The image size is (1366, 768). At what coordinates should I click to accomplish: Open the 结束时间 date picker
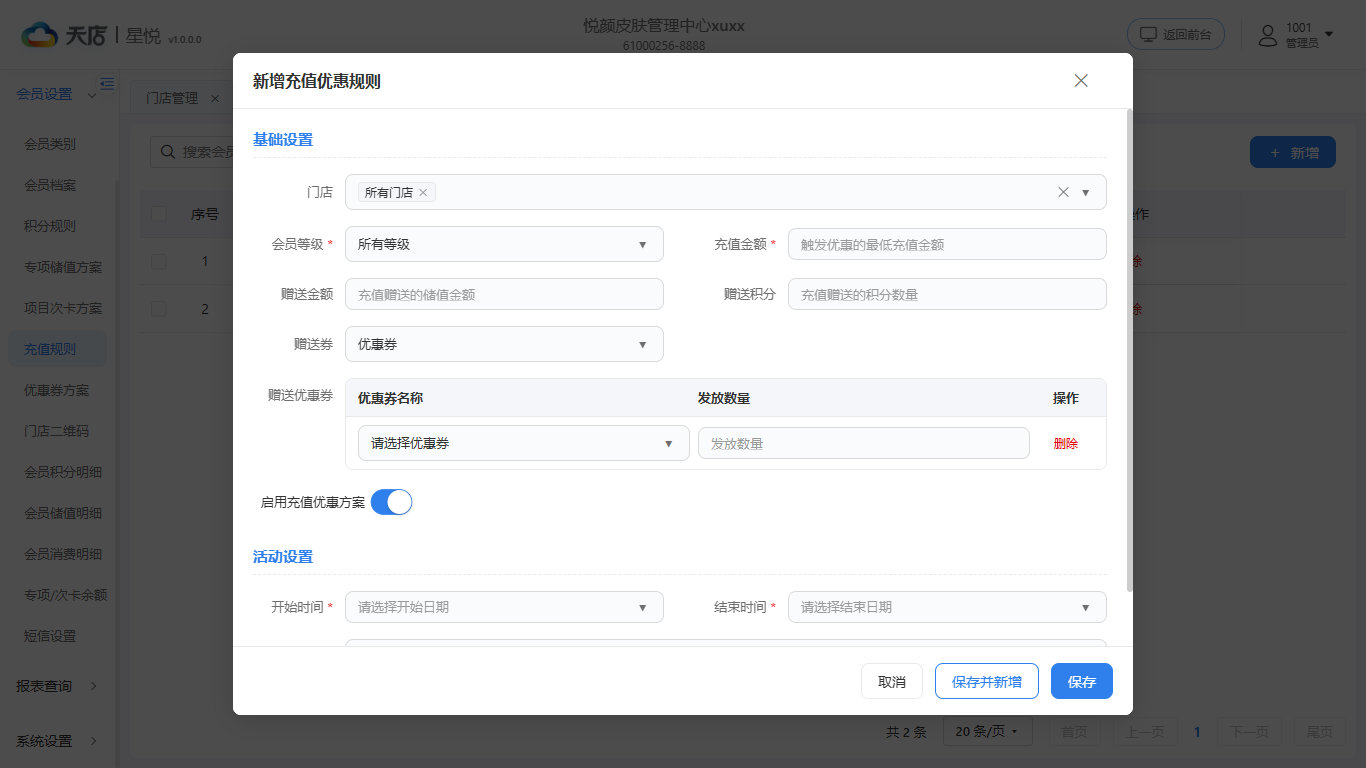pyautogui.click(x=947, y=607)
